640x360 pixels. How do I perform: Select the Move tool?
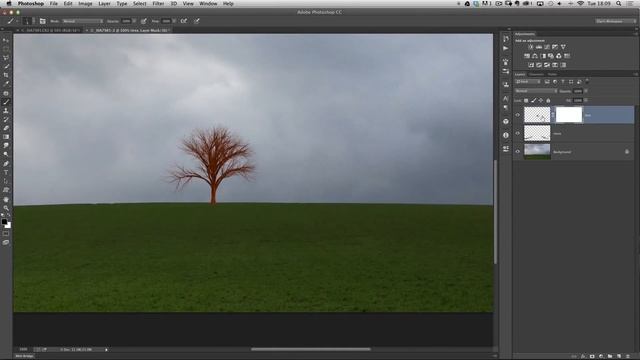click(6, 40)
